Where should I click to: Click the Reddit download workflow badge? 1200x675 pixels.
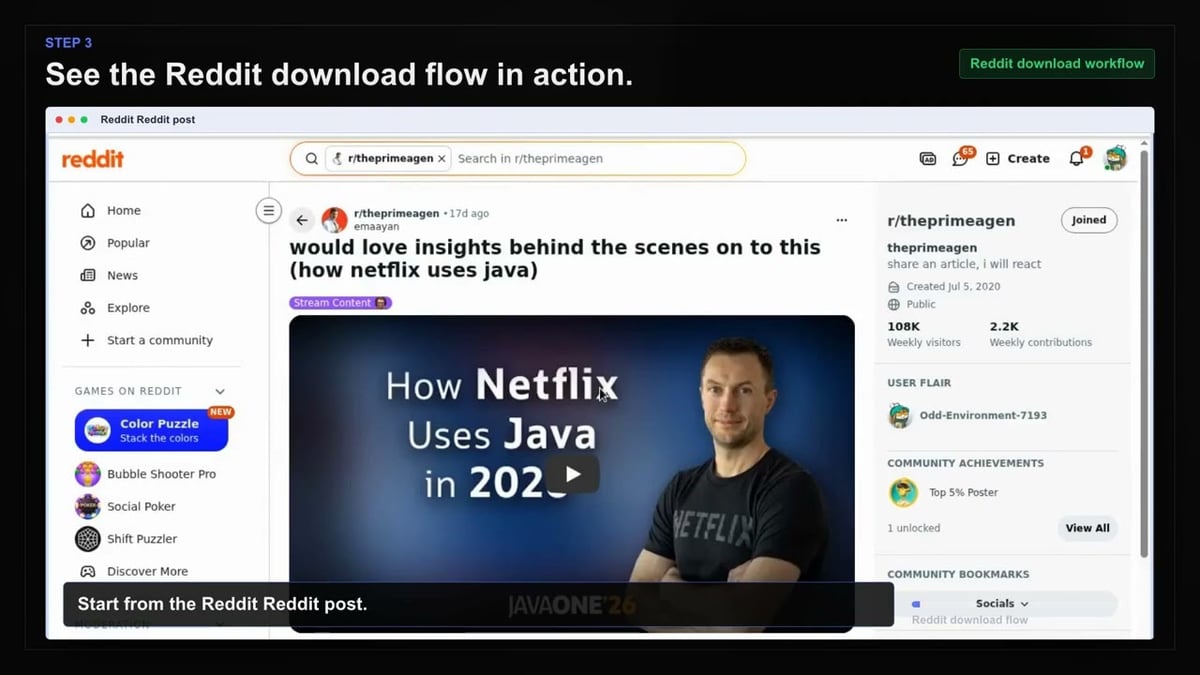point(1057,64)
